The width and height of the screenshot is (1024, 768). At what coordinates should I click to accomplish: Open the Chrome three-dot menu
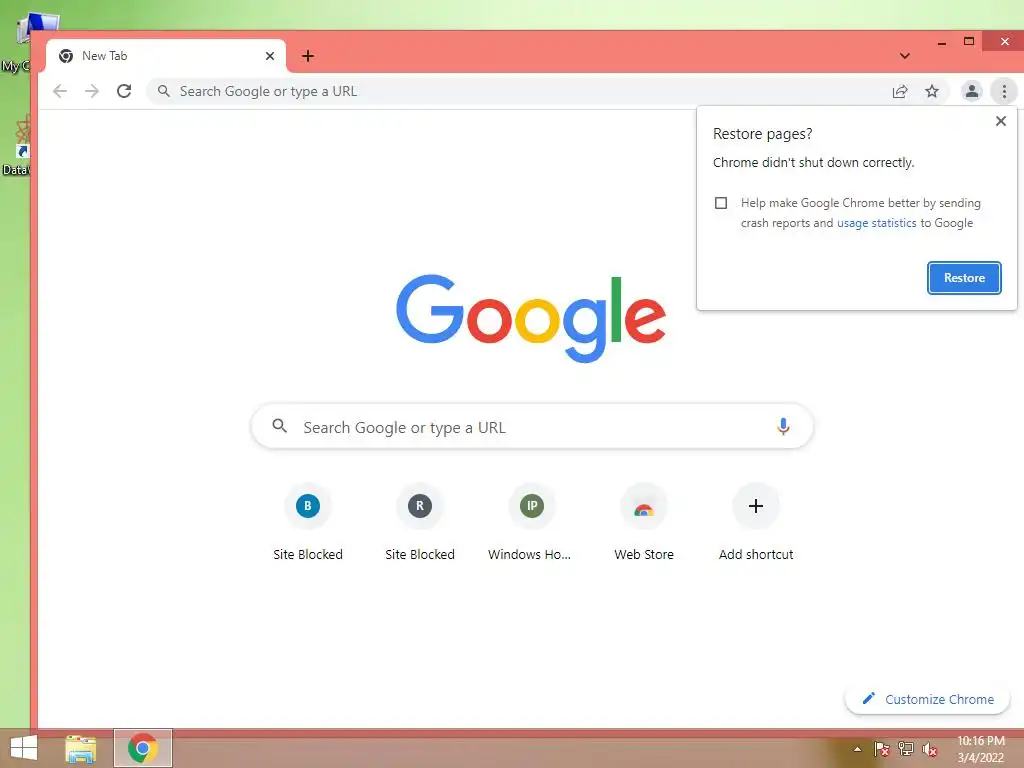click(1004, 91)
